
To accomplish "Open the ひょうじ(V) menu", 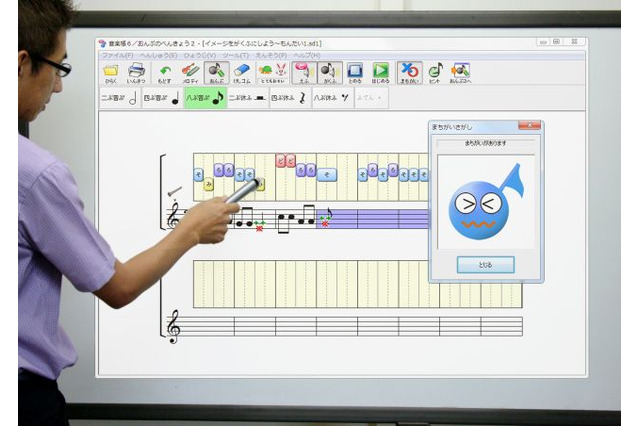I will coord(200,55).
